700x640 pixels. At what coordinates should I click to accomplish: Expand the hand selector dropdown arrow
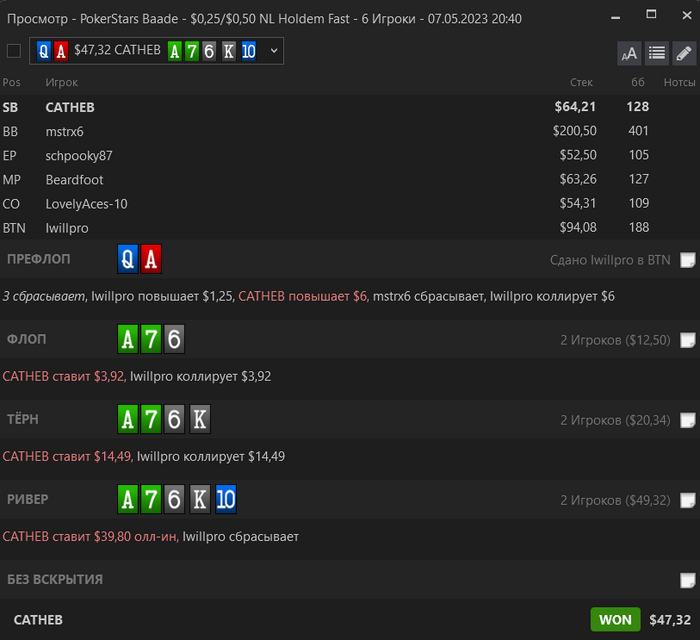(274, 51)
